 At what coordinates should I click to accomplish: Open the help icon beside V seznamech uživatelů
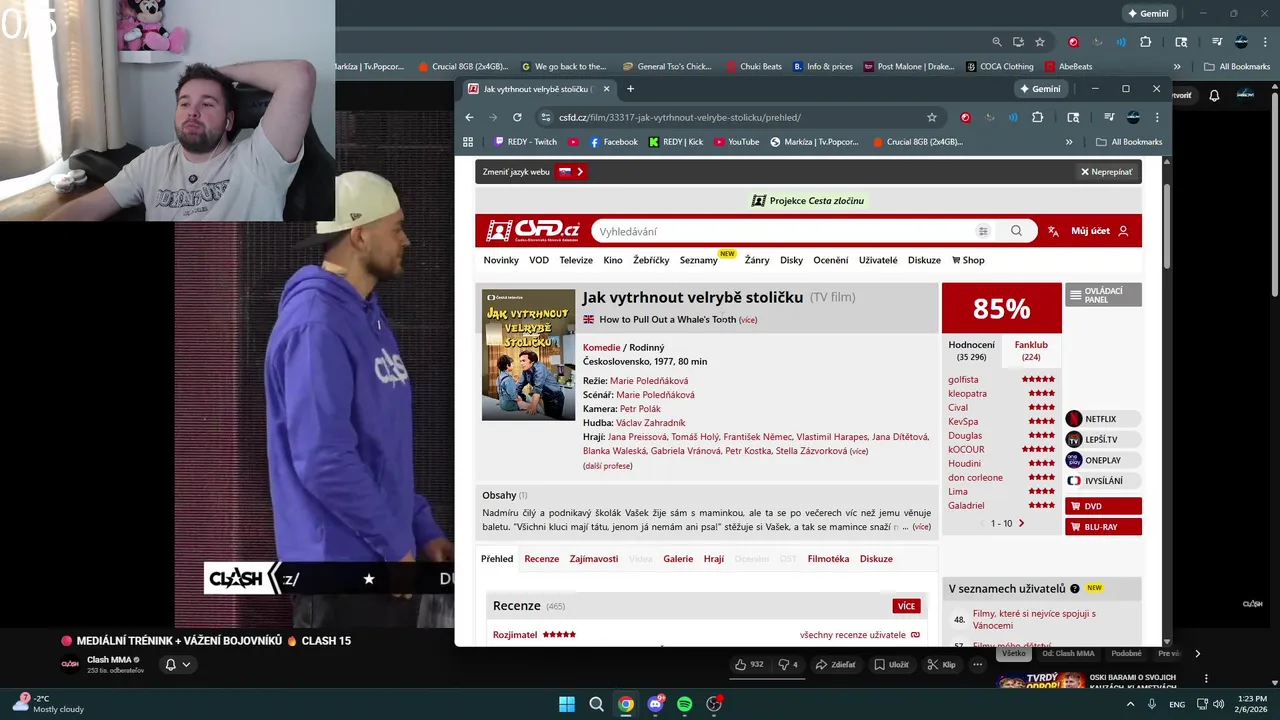point(1075,589)
